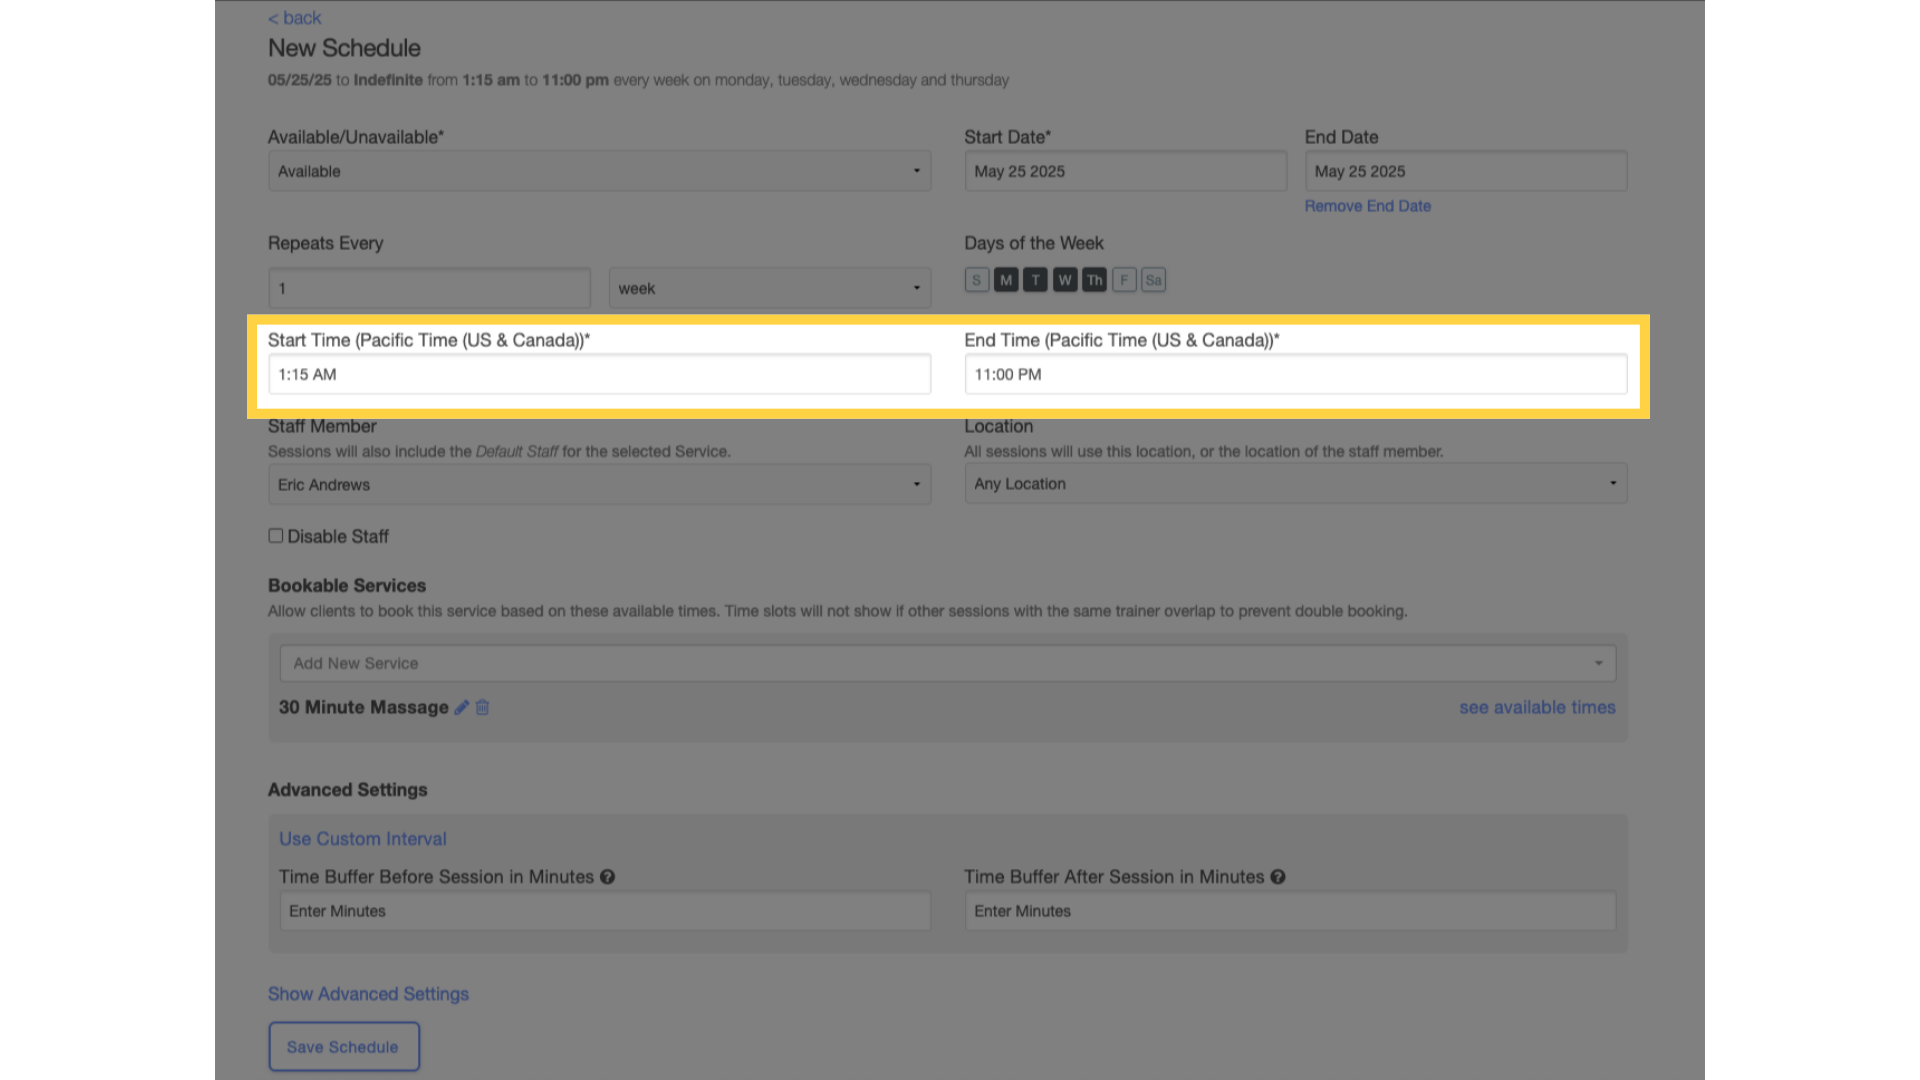Image resolution: width=1920 pixels, height=1080 pixels.
Task: Toggle Friday in Days of the Week
Action: tap(1124, 280)
